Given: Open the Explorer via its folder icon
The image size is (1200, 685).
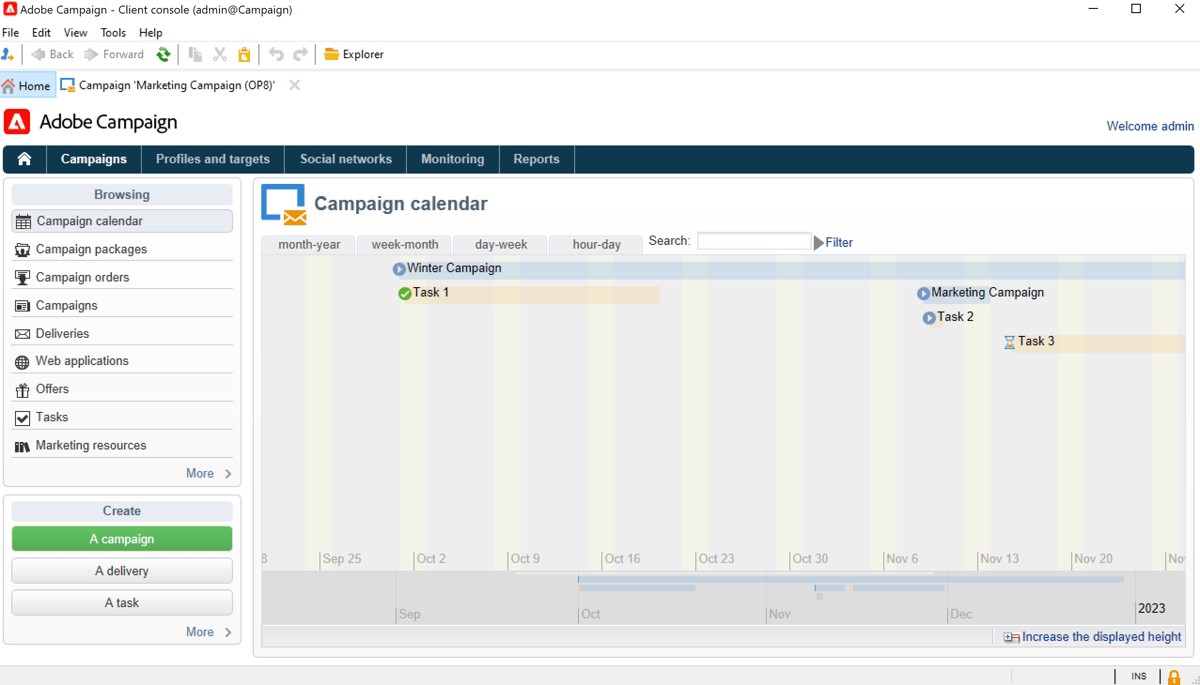Looking at the screenshot, I should [x=330, y=54].
